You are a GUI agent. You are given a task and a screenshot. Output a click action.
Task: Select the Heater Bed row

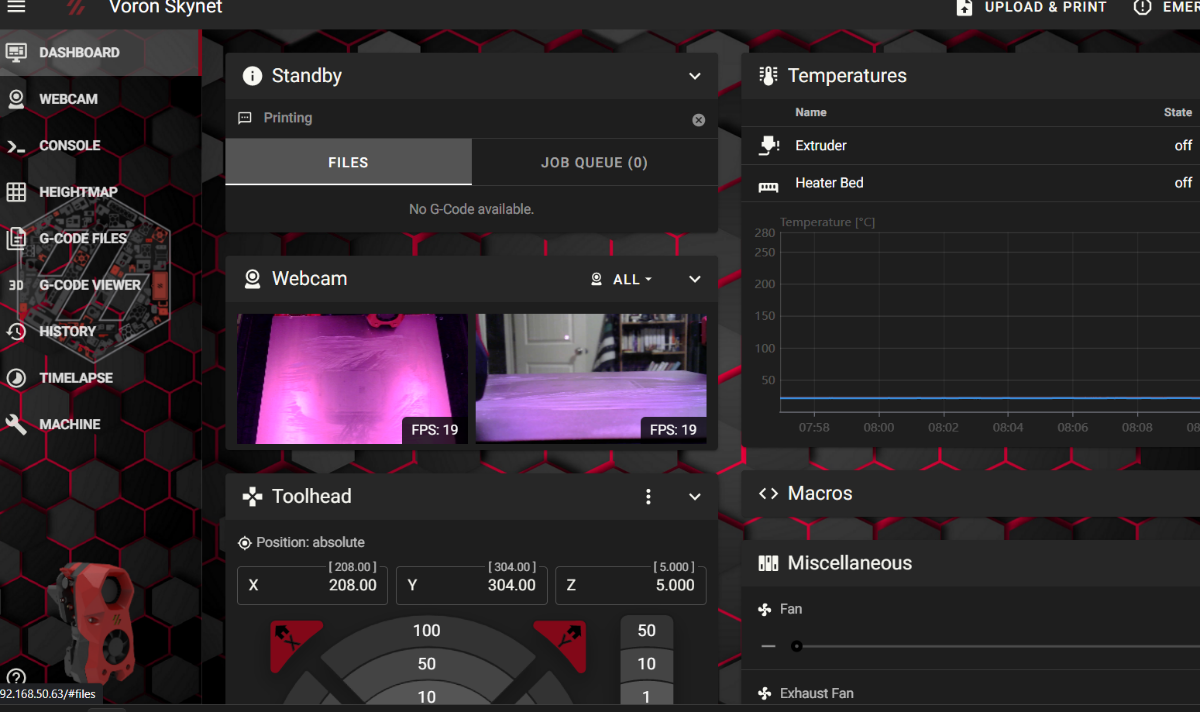pos(971,183)
